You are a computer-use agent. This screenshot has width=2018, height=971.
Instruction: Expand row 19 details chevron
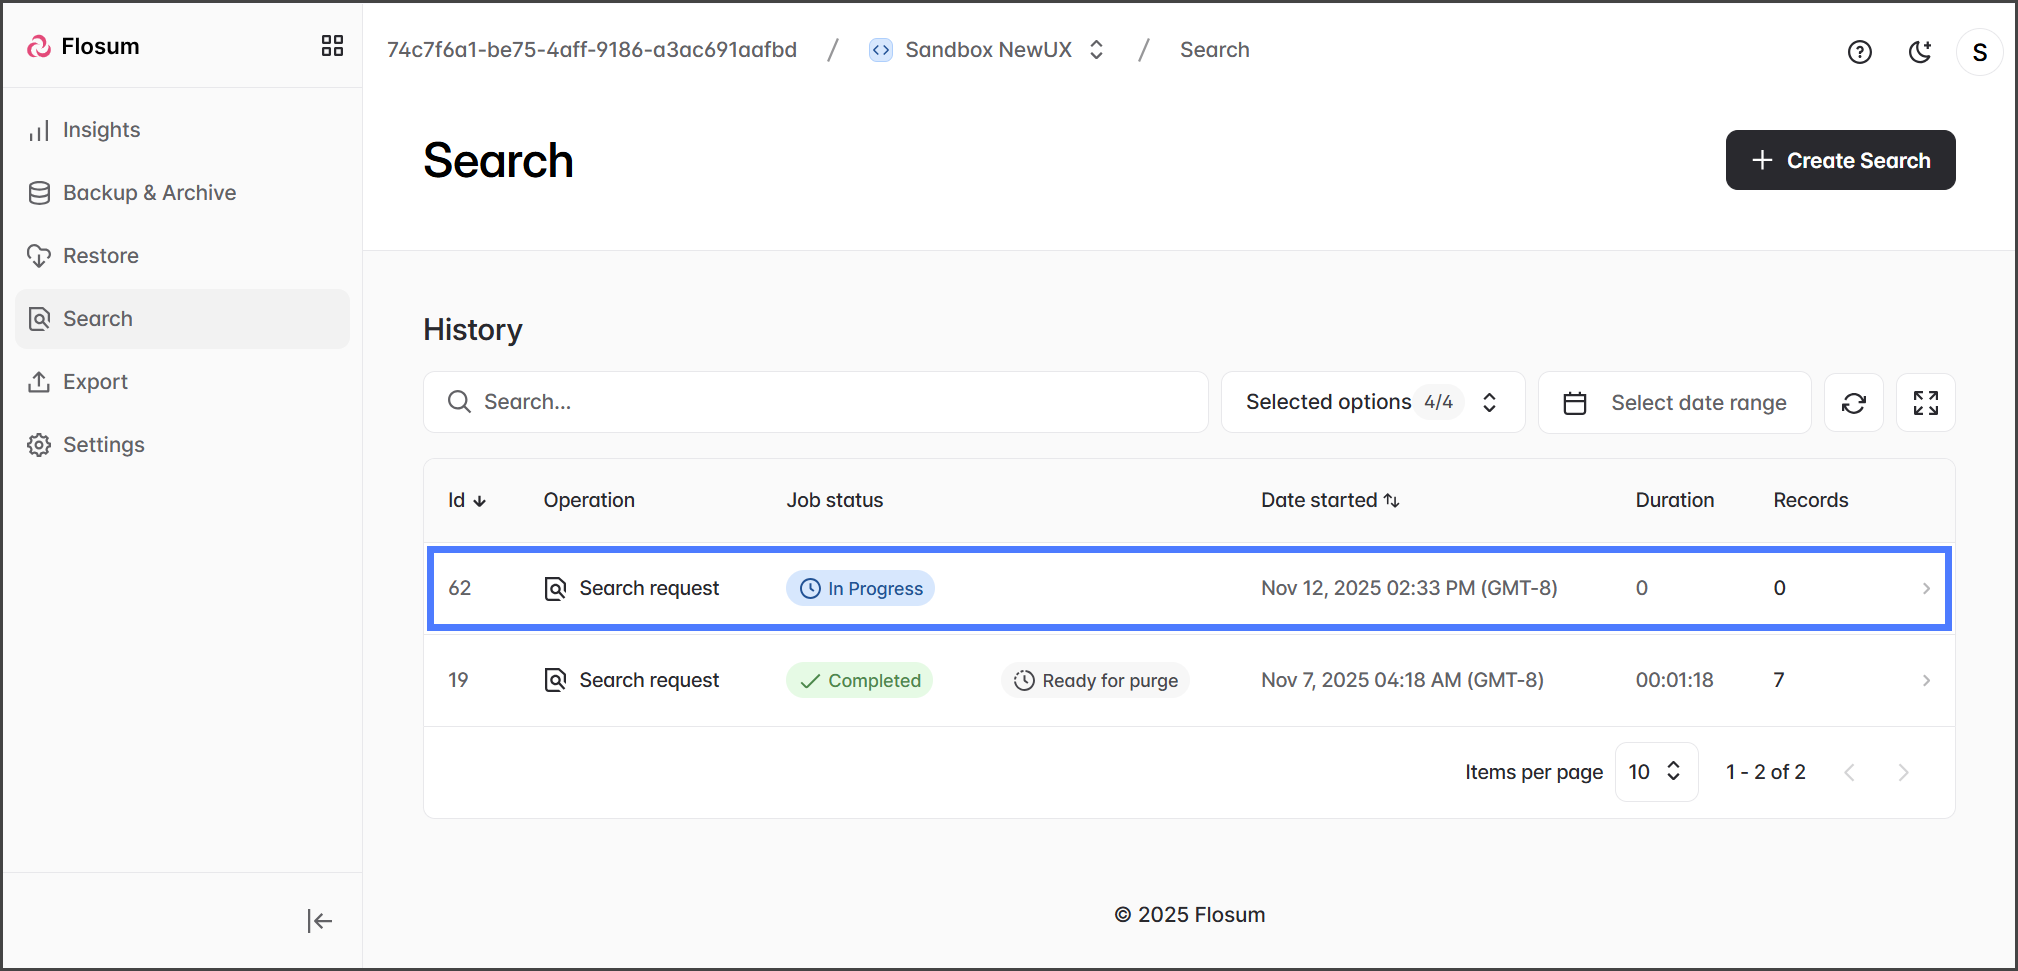1925,680
